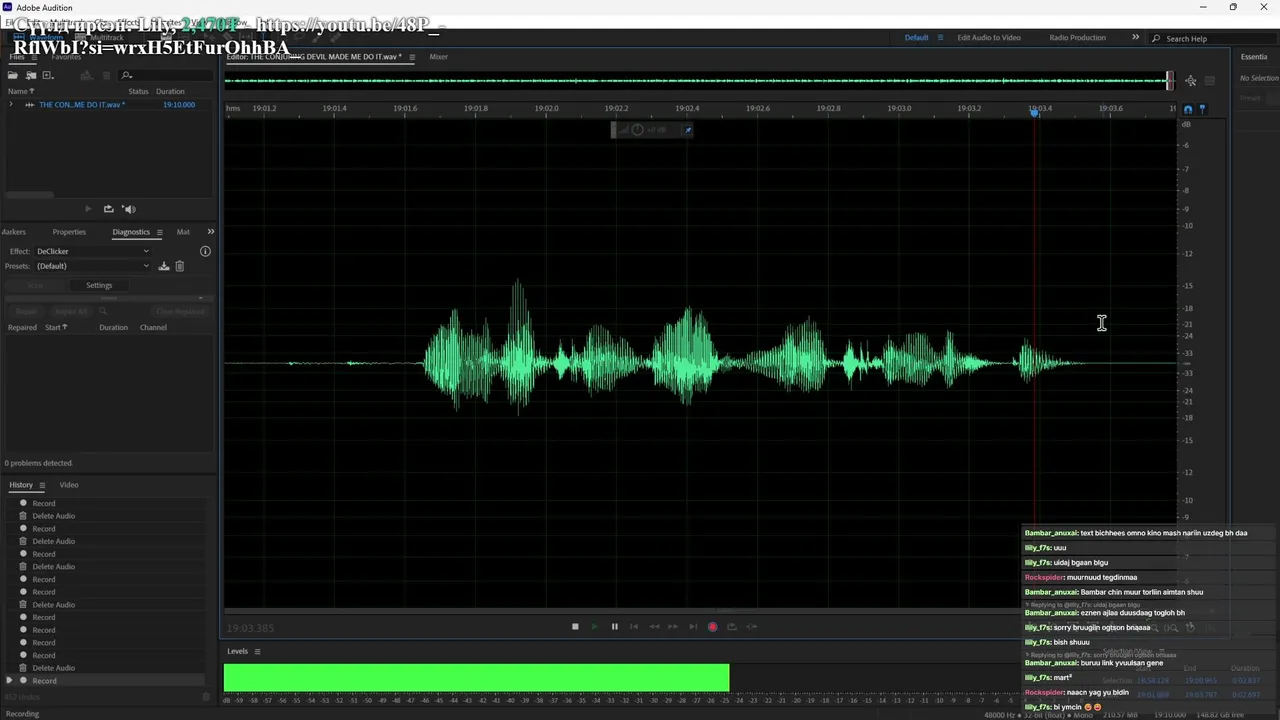Select the Edit Audio to Video workspace

coord(989,38)
